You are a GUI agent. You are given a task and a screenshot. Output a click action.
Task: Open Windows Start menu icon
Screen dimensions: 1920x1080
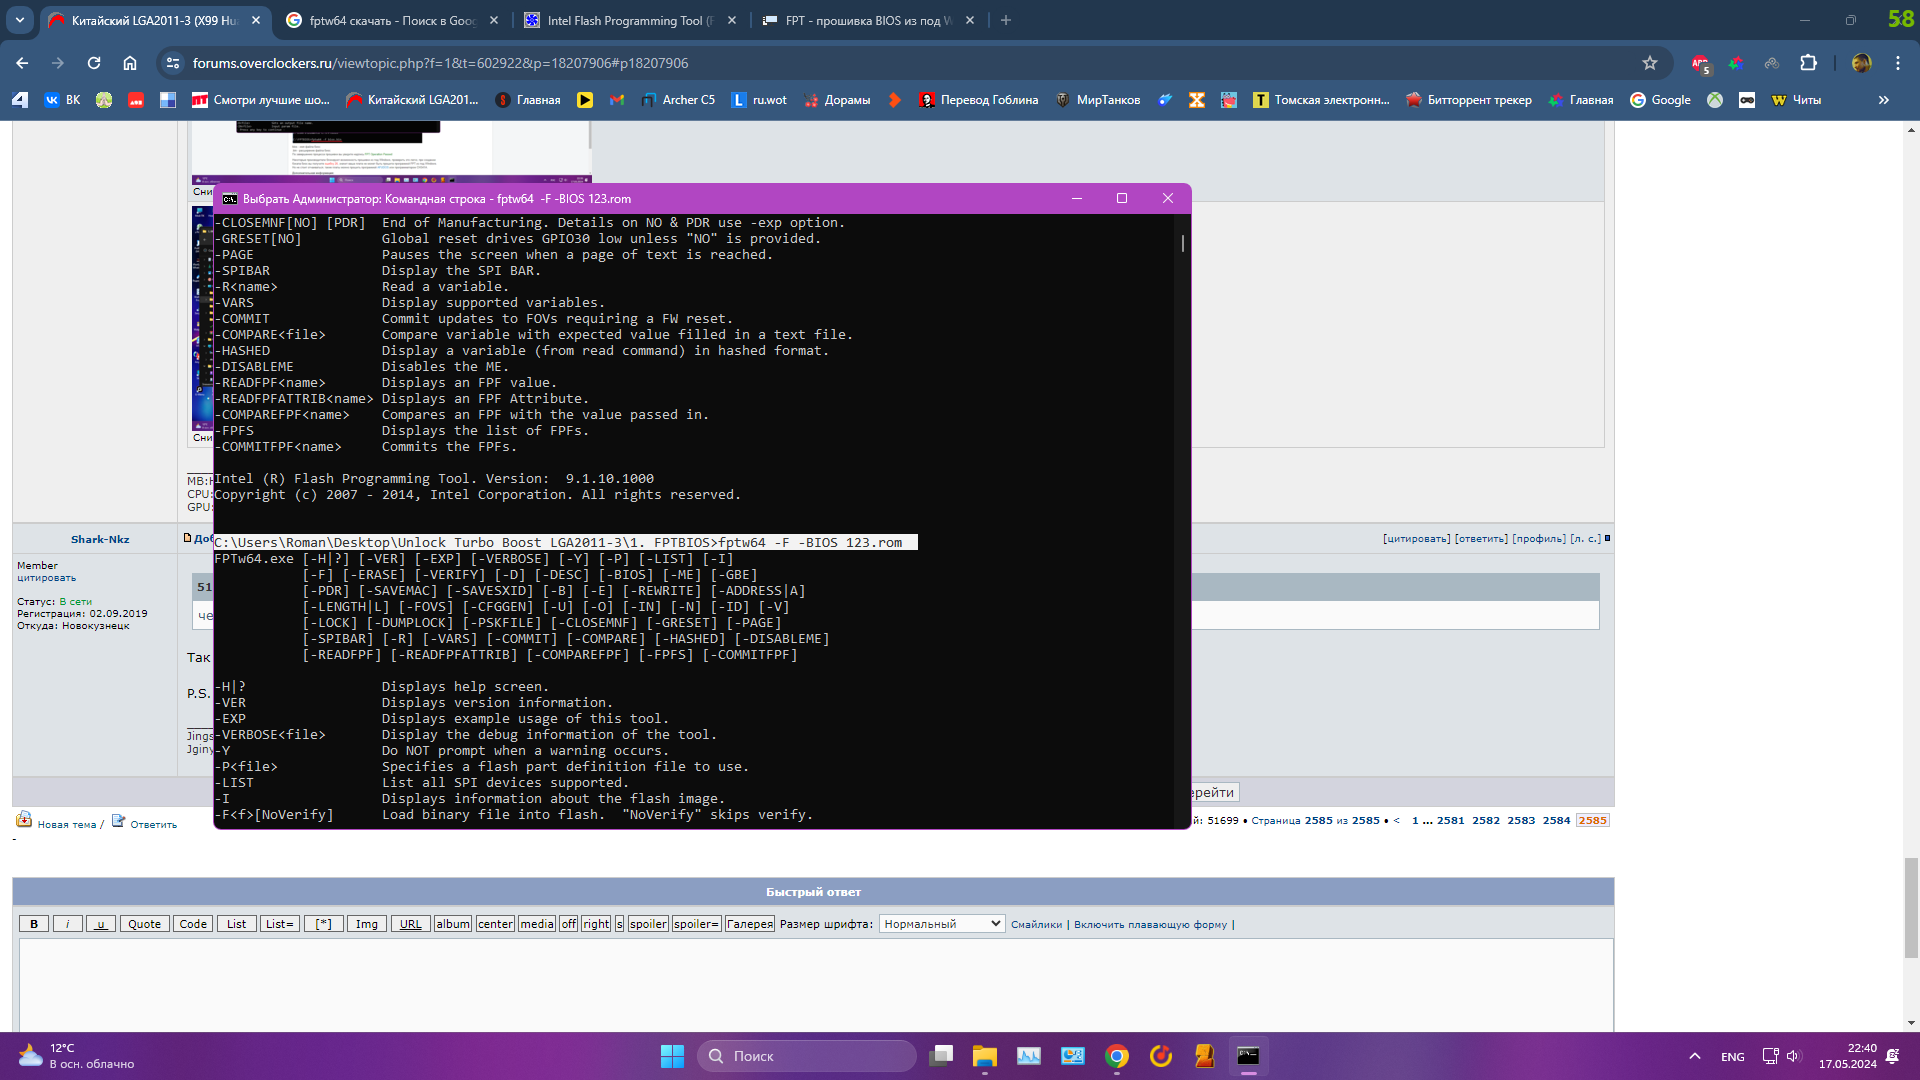(x=672, y=1056)
